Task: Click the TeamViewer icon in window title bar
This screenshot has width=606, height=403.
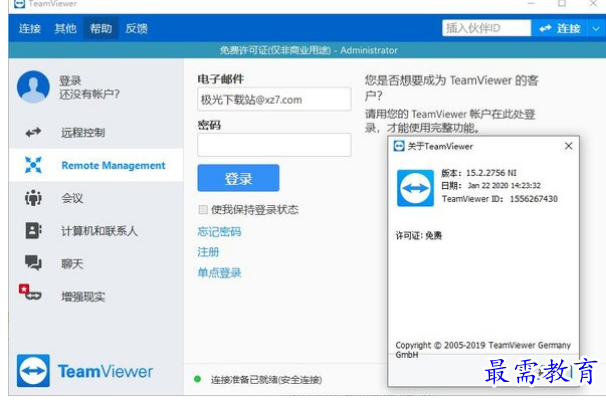Action: pyautogui.click(x=20, y=4)
